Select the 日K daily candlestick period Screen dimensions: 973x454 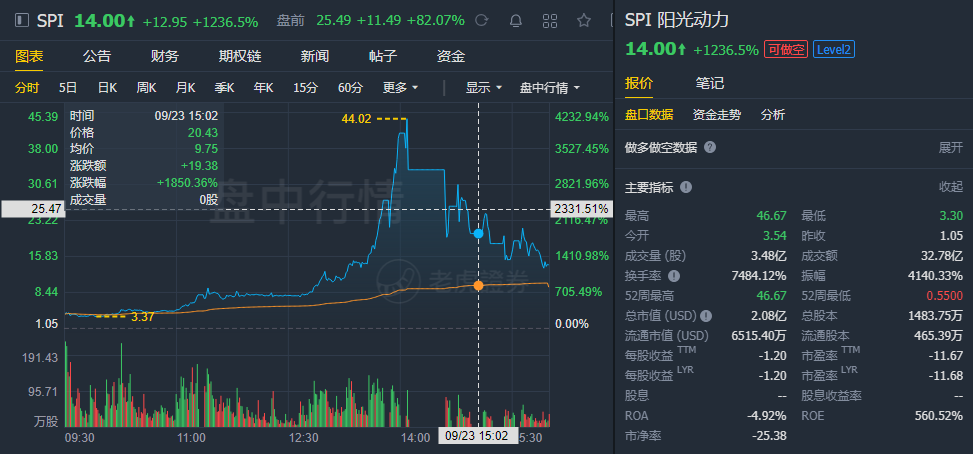pyautogui.click(x=107, y=88)
